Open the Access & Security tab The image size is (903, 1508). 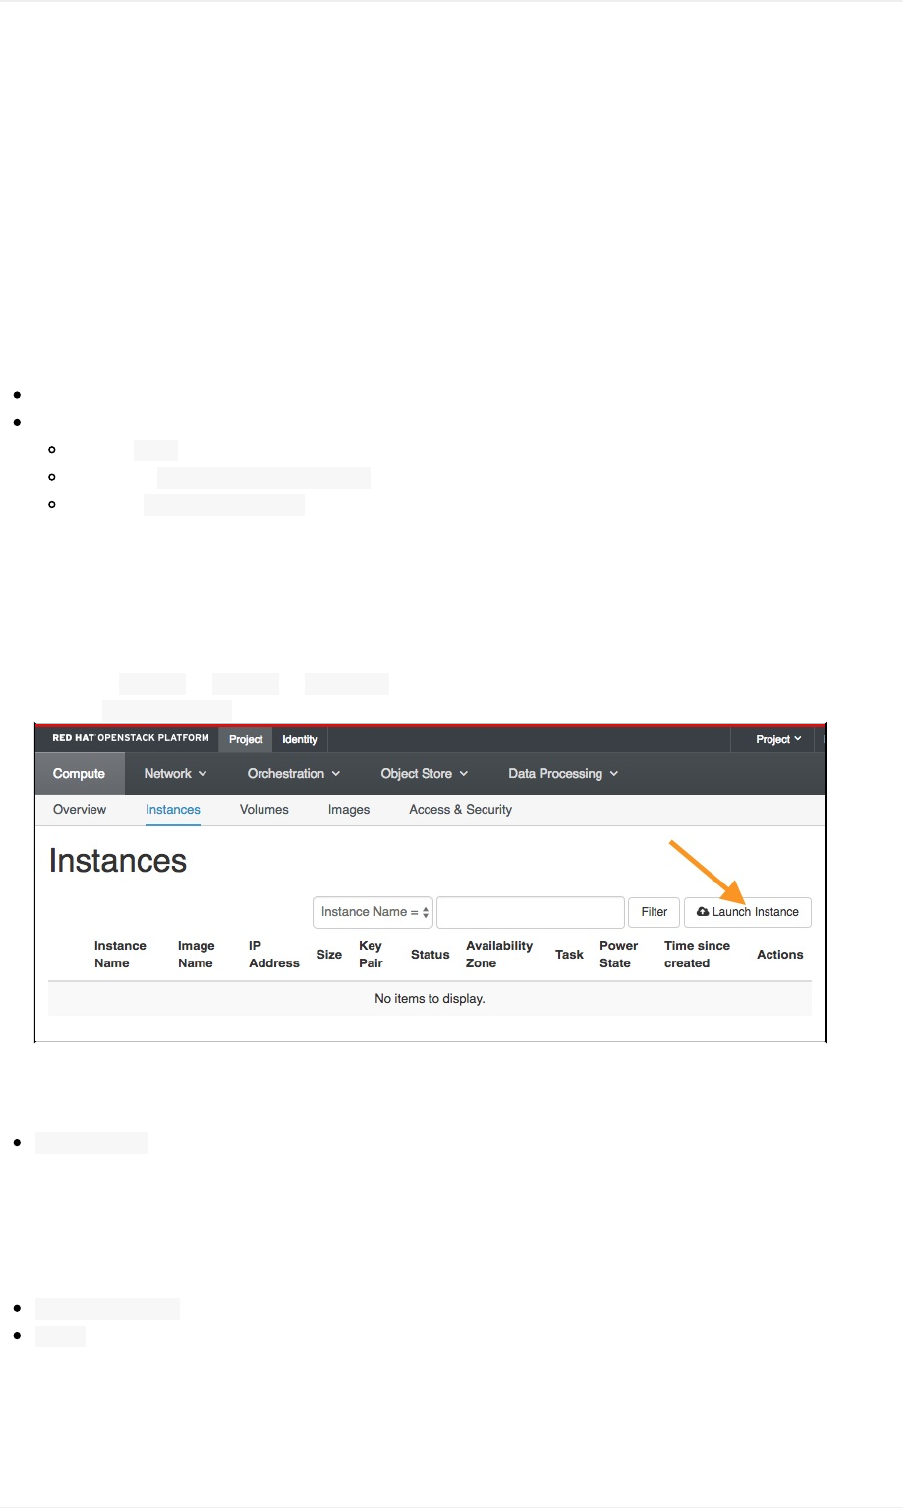tap(460, 810)
